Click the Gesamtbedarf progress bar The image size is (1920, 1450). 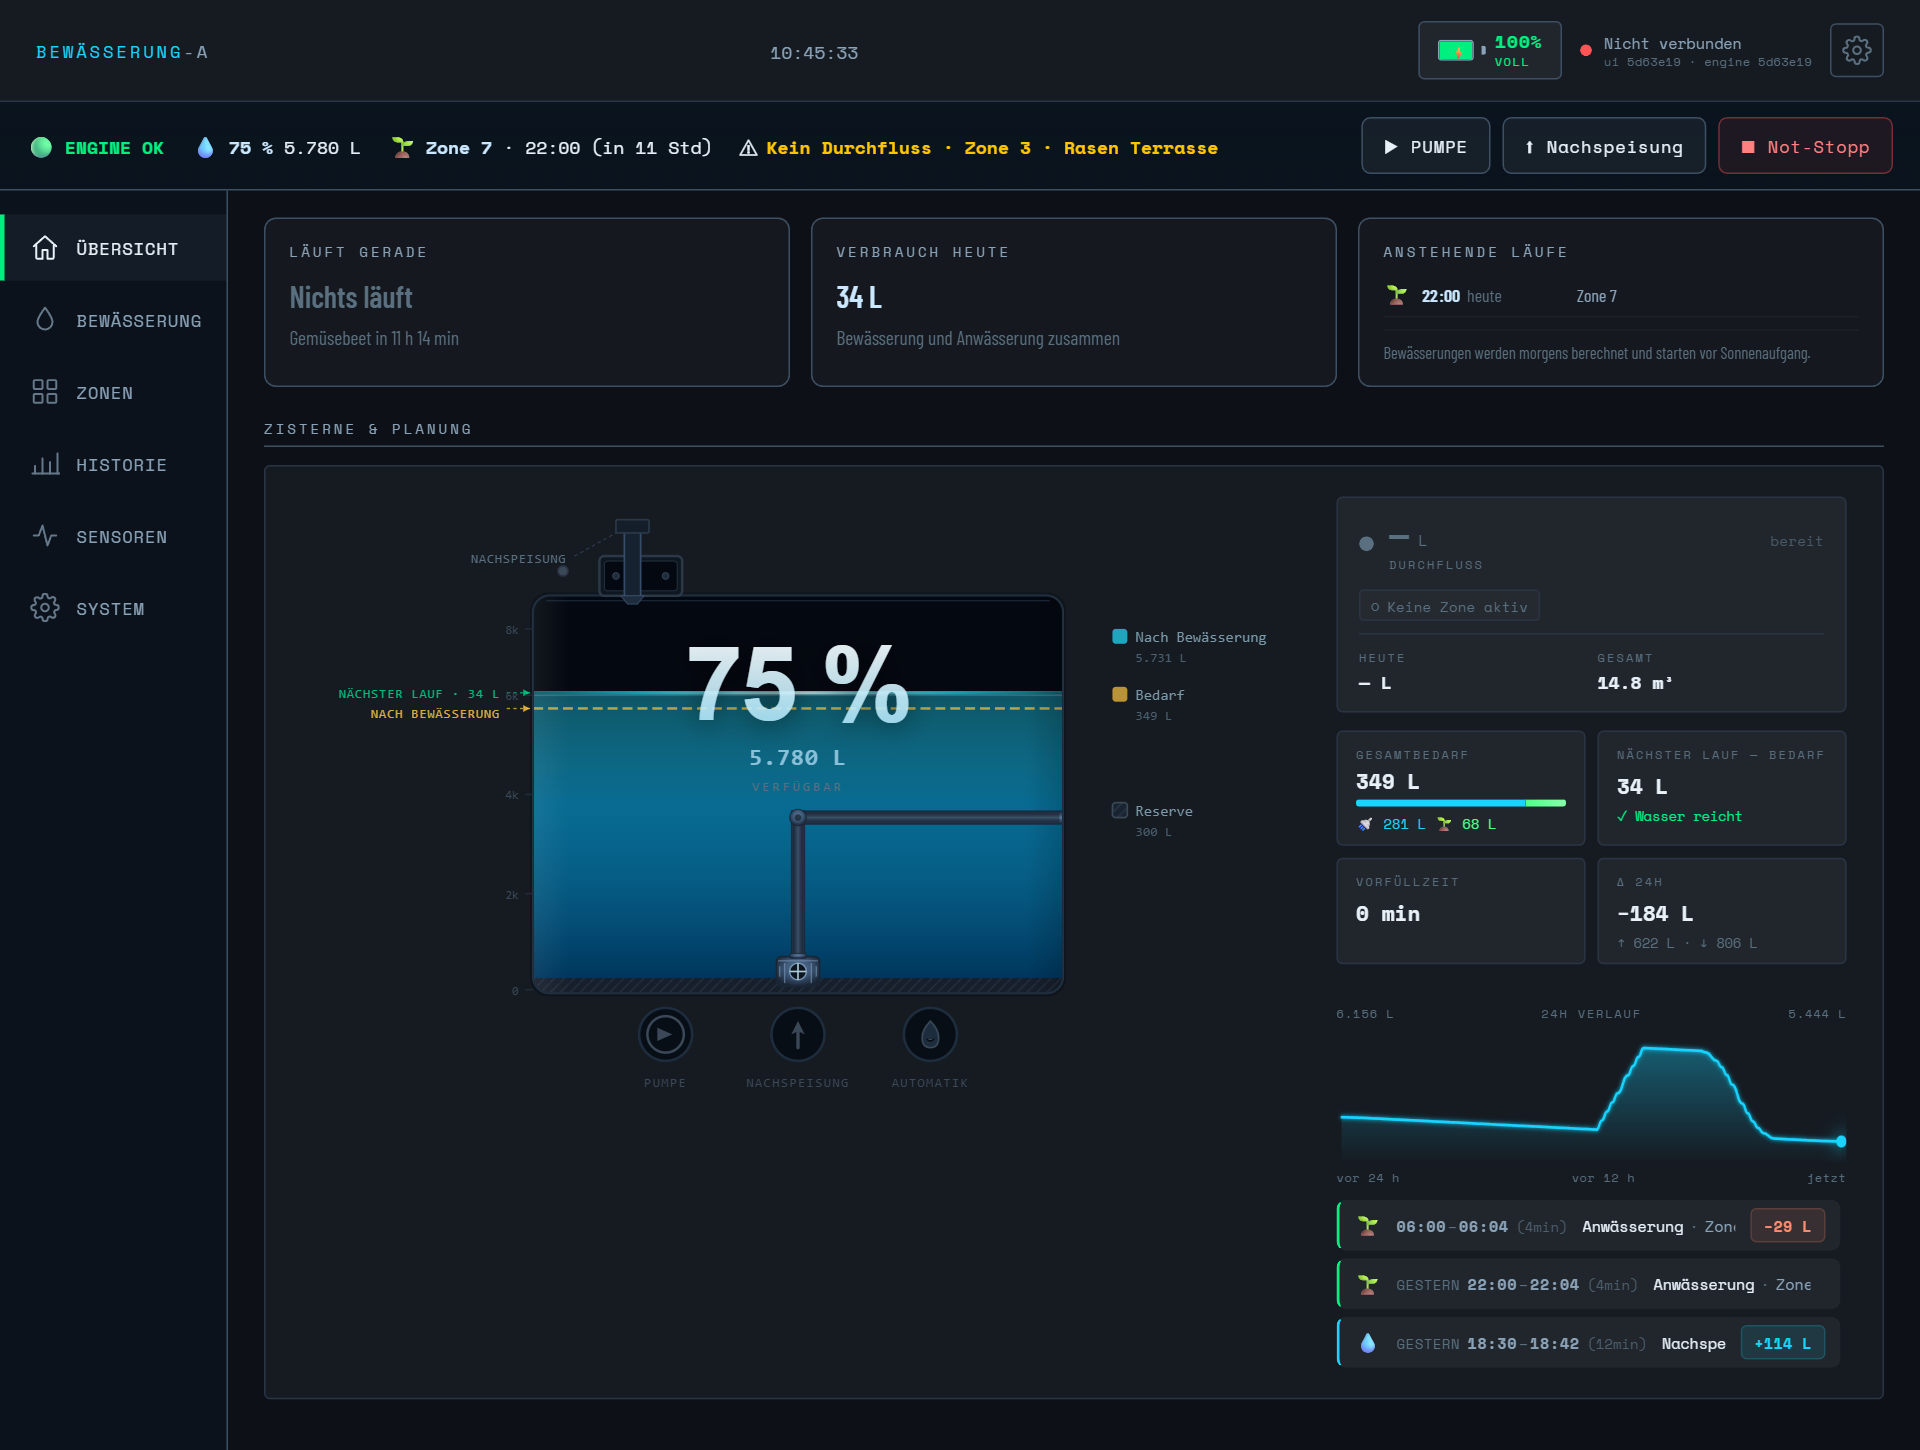1461,803
